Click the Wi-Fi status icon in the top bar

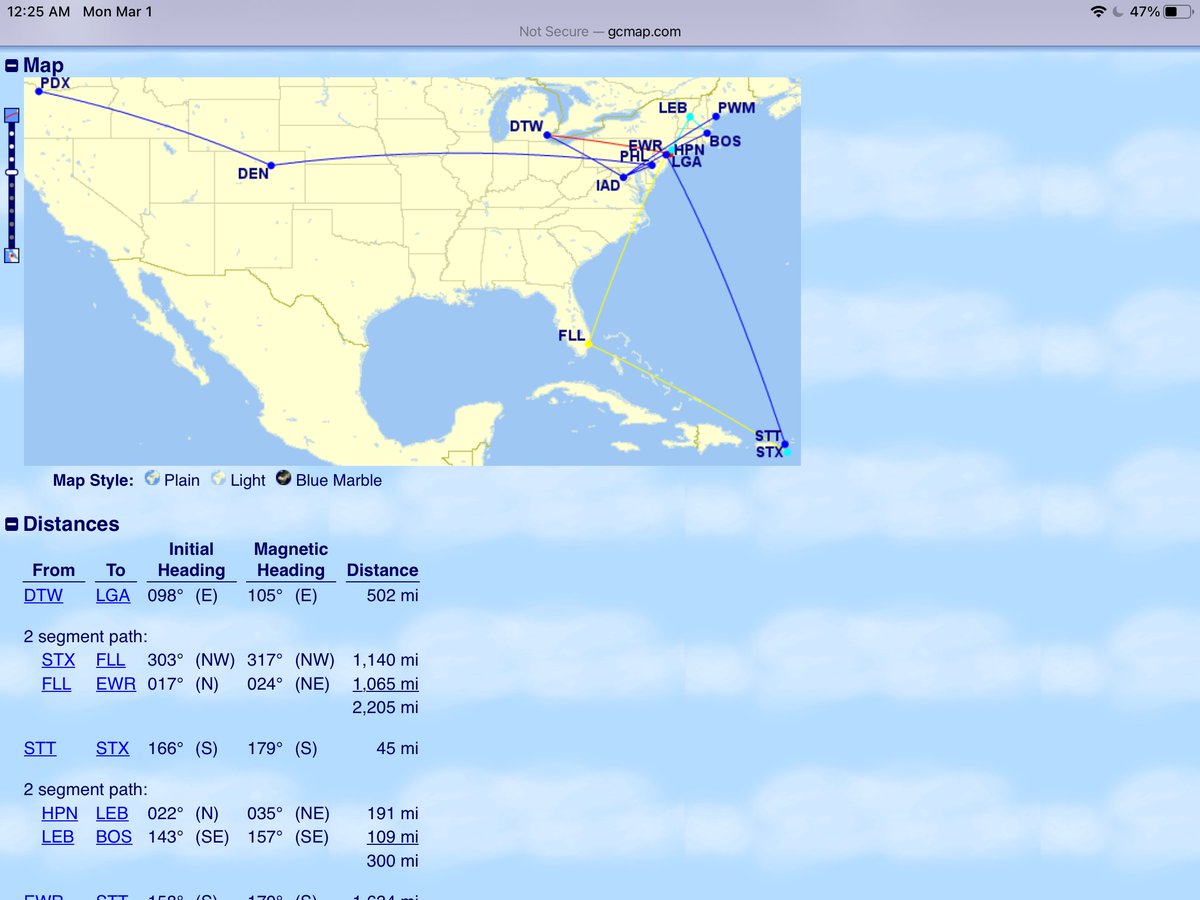(1098, 12)
